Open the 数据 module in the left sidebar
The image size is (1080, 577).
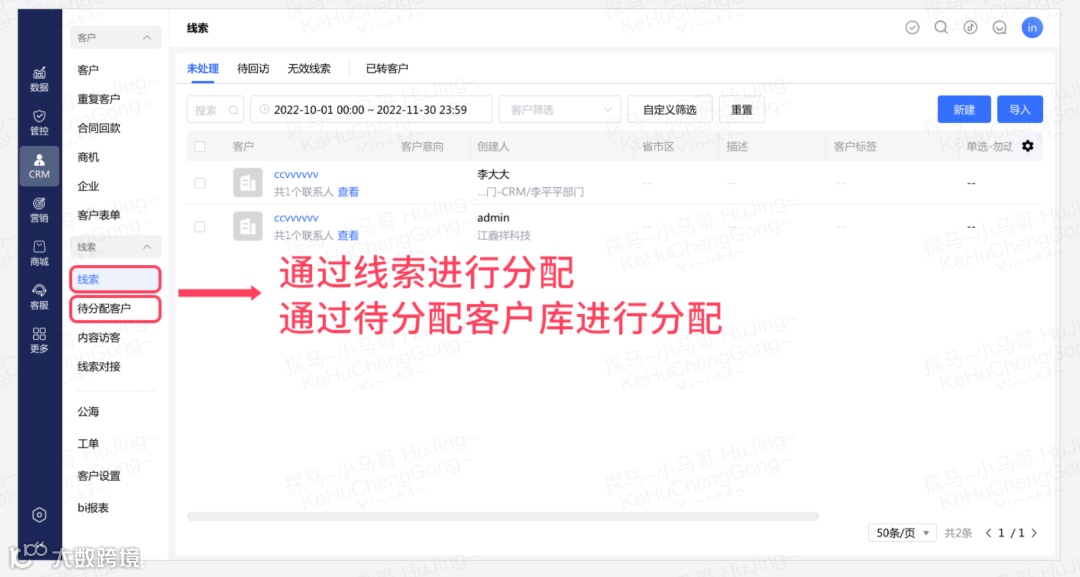(x=39, y=80)
